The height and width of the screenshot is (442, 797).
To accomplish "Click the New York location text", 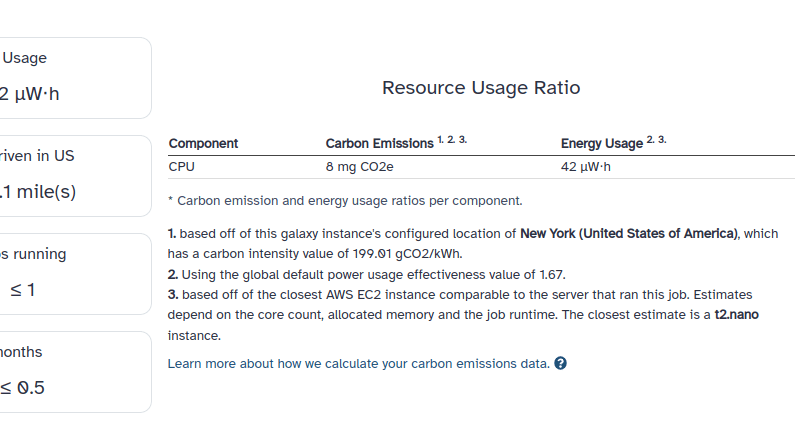I will (x=629, y=234).
